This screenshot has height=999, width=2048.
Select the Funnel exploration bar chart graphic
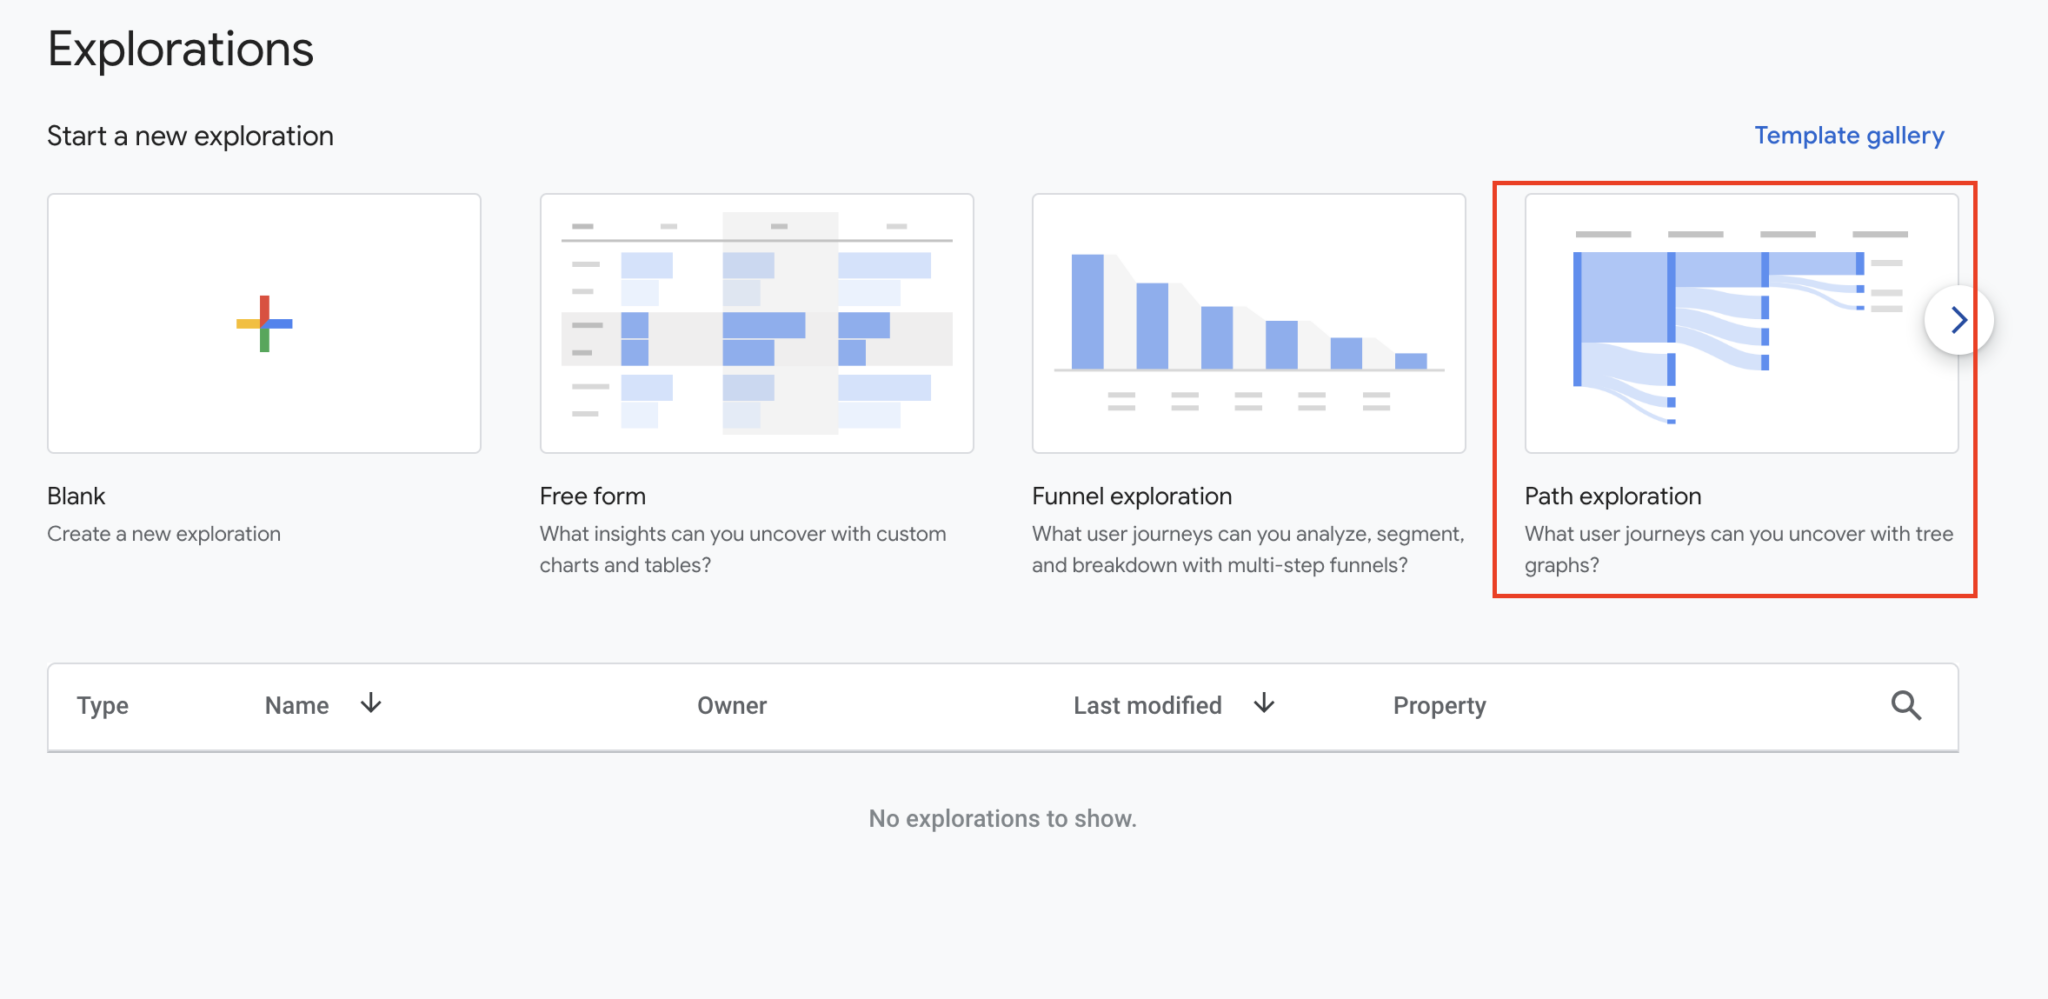1247,322
